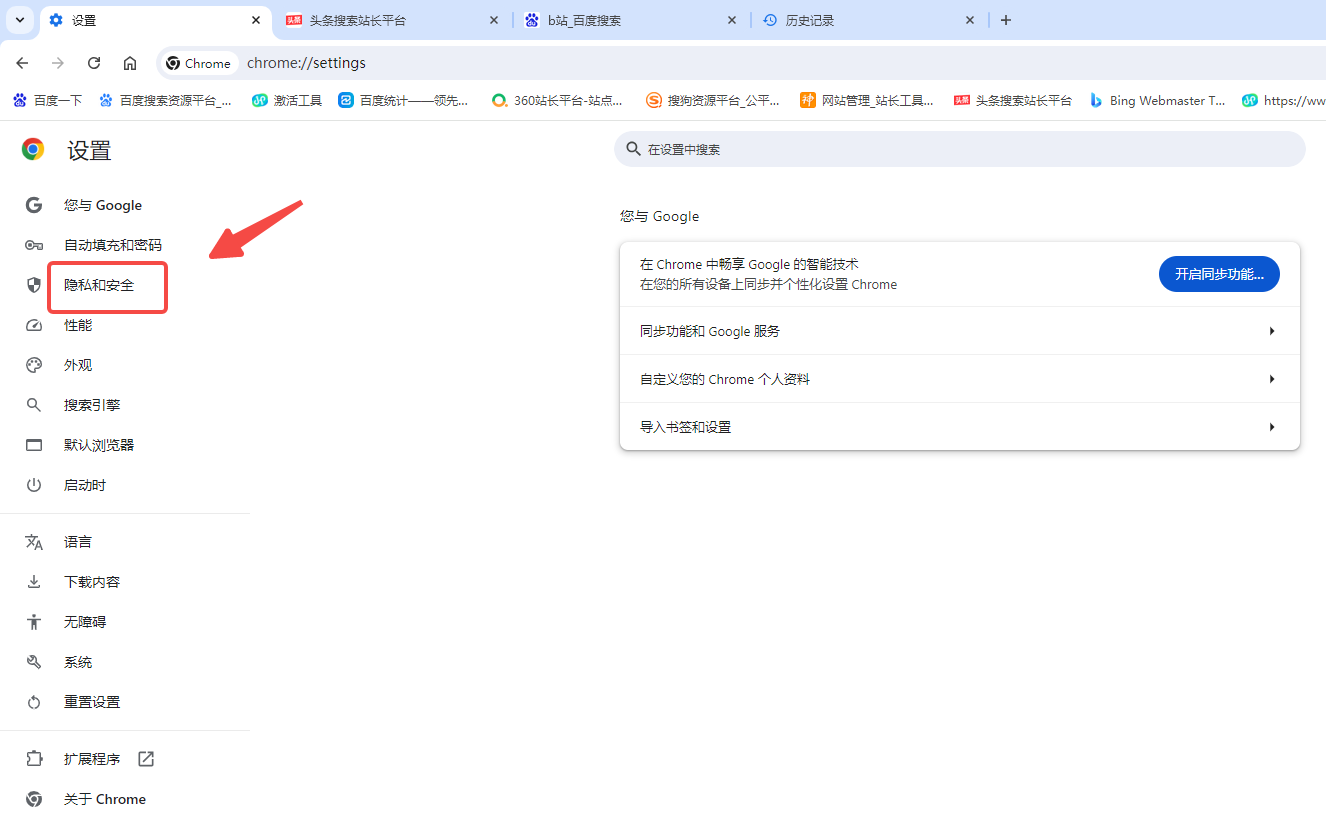This screenshot has width=1326, height=835.
Task: Open 启动时 settings
Action: click(85, 485)
